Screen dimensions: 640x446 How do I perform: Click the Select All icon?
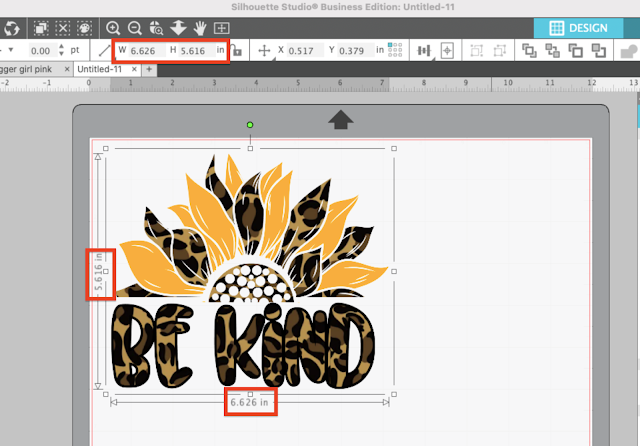(41, 28)
